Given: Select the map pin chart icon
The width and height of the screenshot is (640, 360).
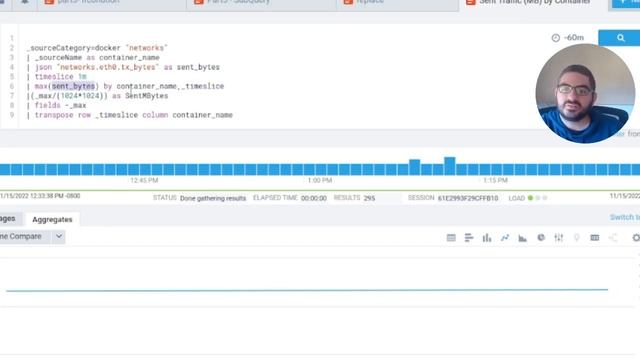Looking at the screenshot, I should pyautogui.click(x=576, y=238).
